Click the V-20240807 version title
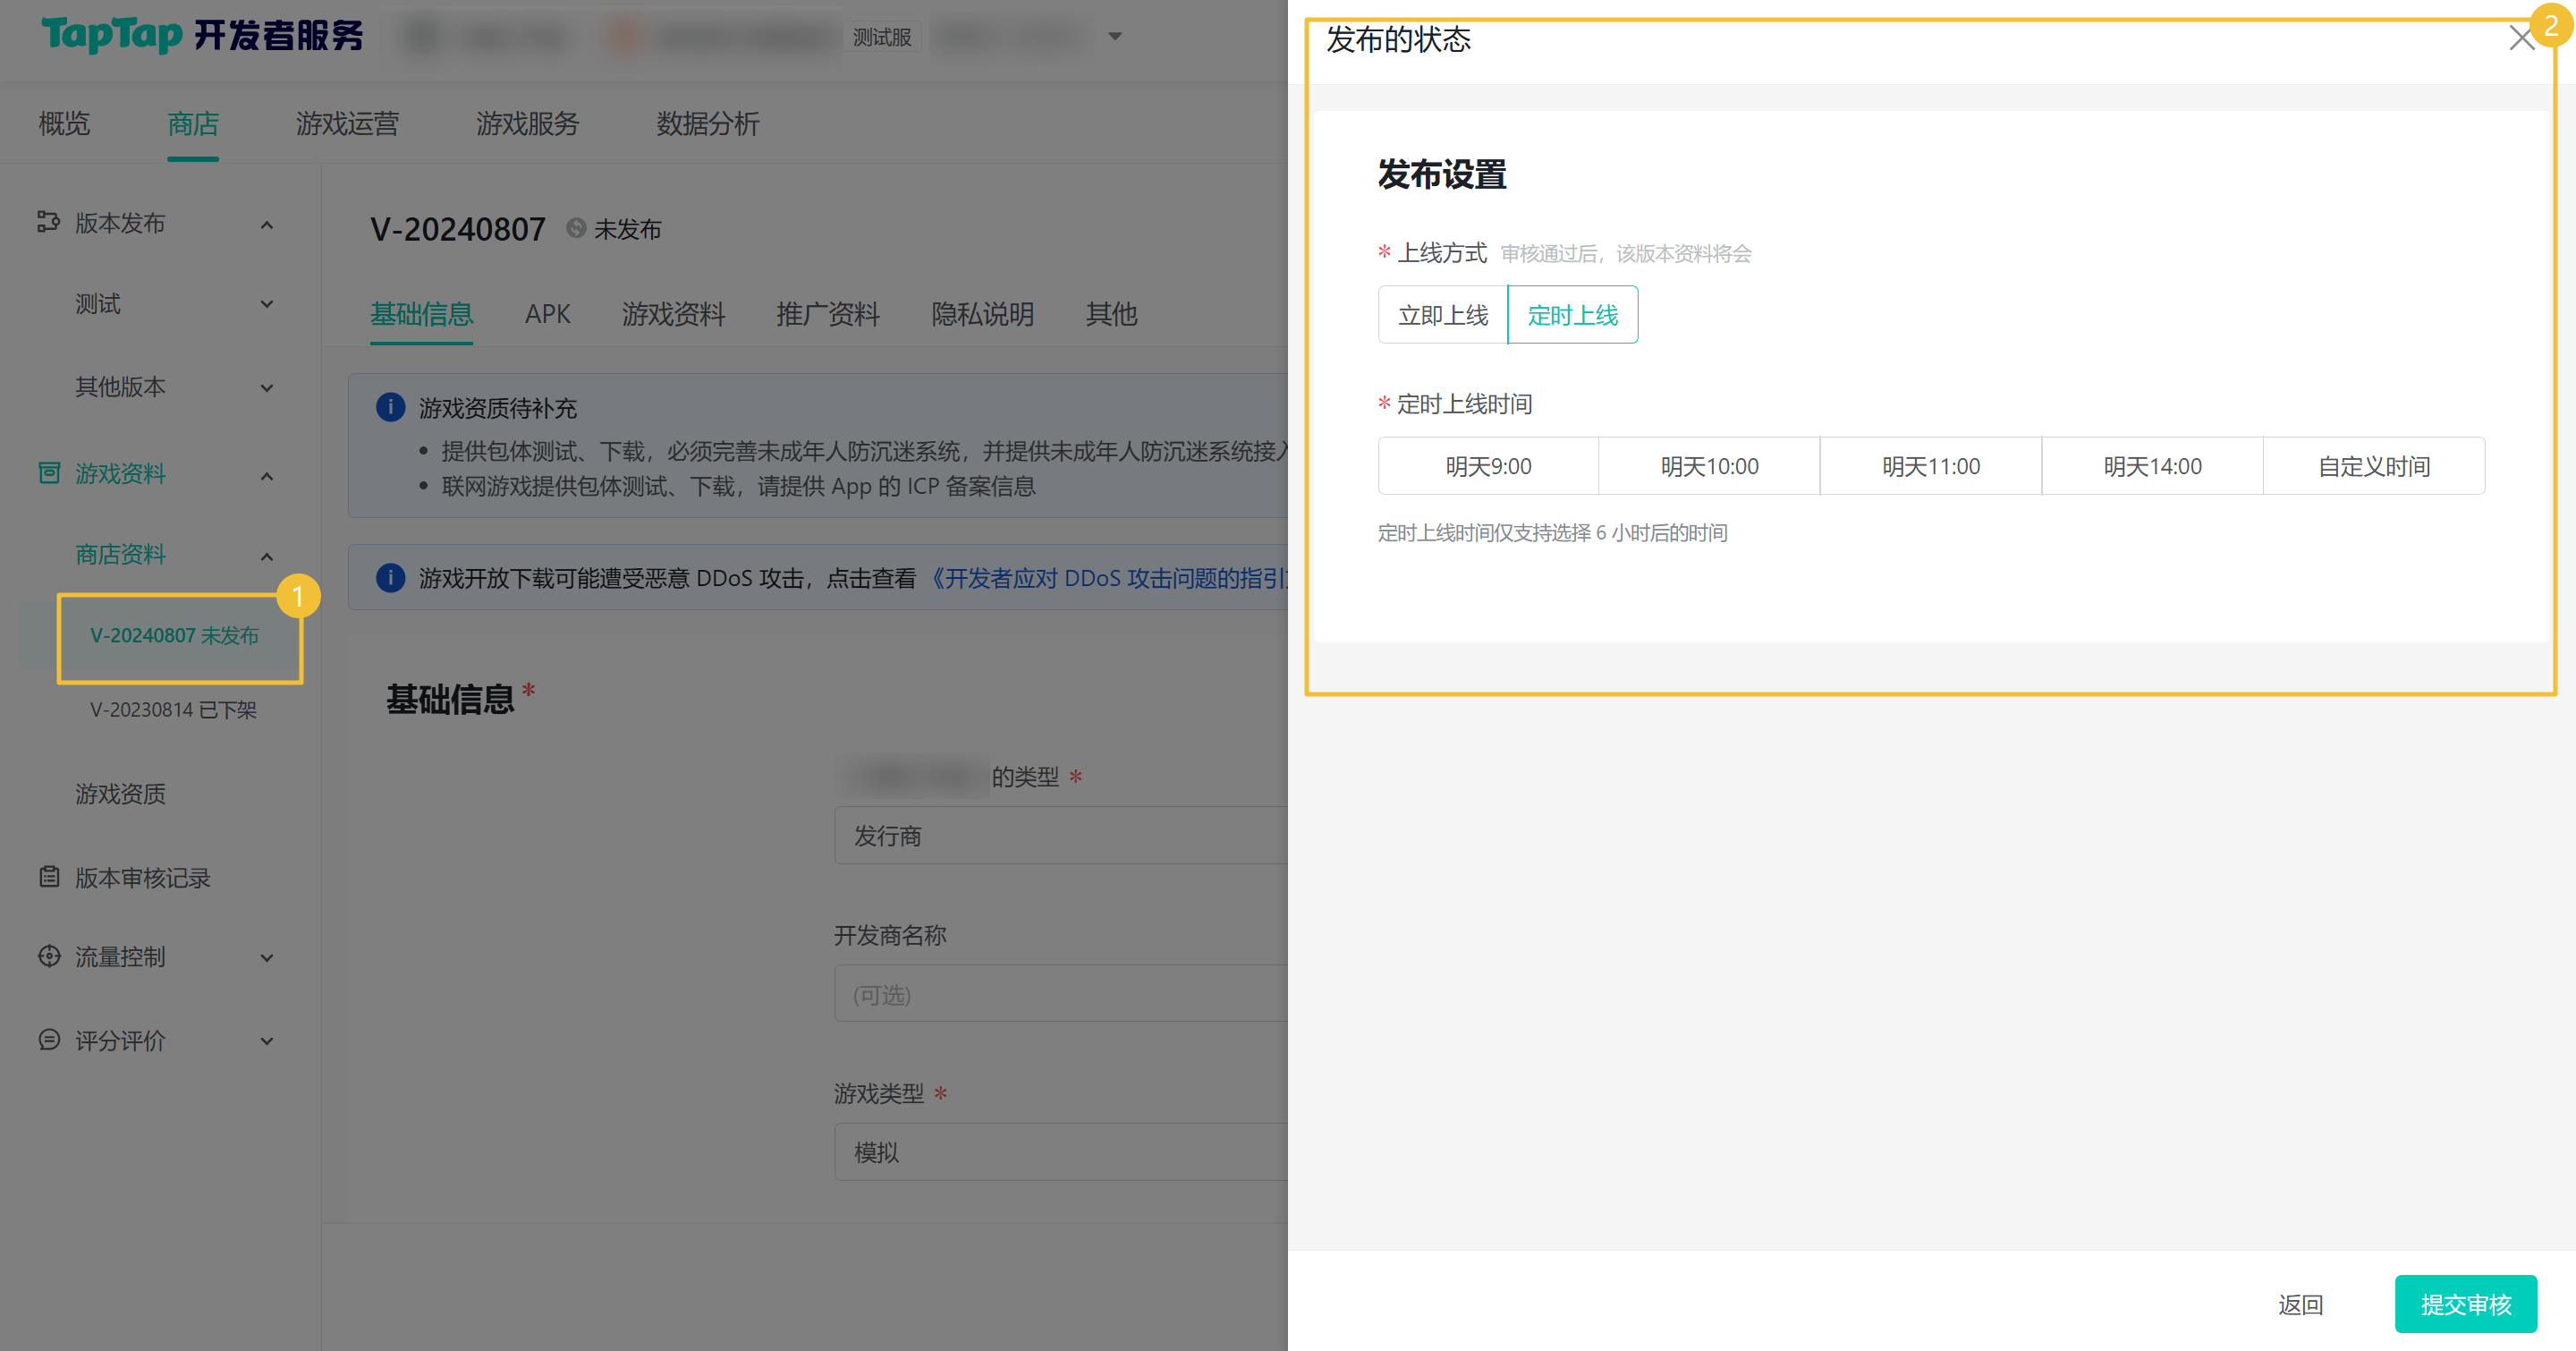The image size is (2576, 1351). [x=458, y=229]
